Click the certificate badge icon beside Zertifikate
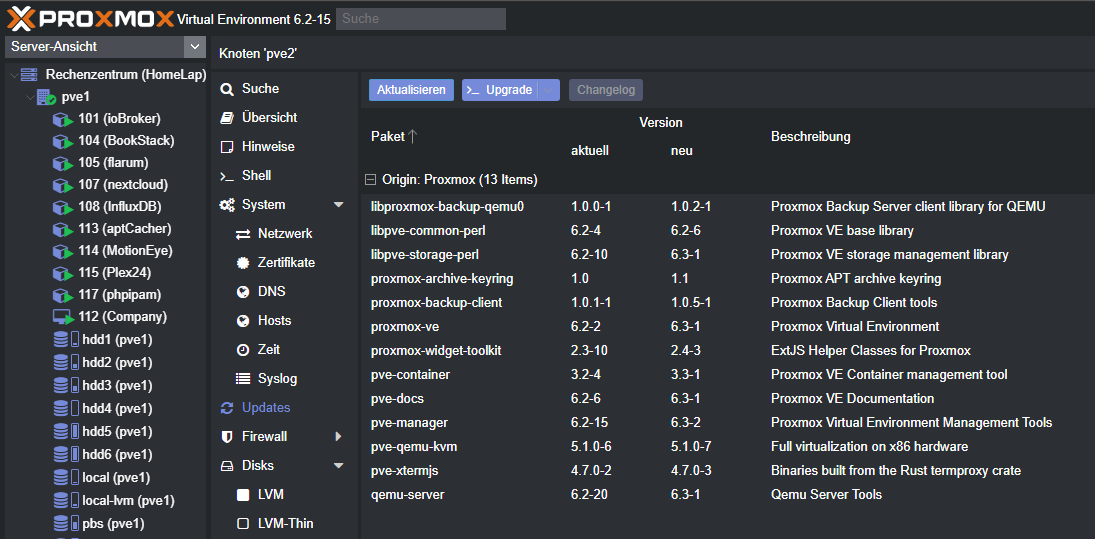The height and width of the screenshot is (539, 1095). pos(243,263)
